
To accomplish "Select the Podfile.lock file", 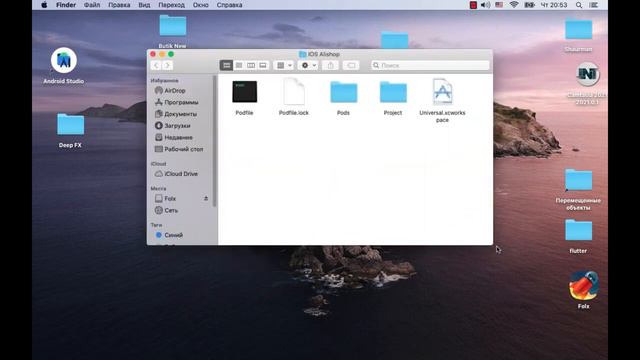I will pos(294,92).
